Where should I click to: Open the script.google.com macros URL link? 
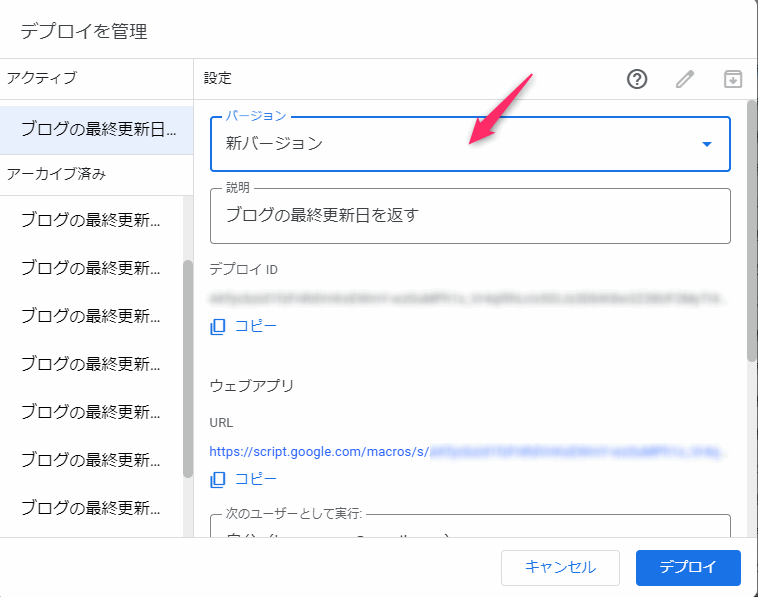coord(466,451)
